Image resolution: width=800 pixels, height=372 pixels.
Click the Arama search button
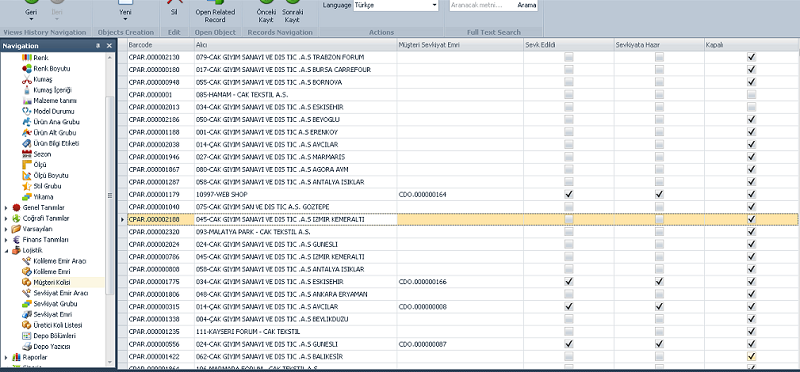(x=527, y=5)
